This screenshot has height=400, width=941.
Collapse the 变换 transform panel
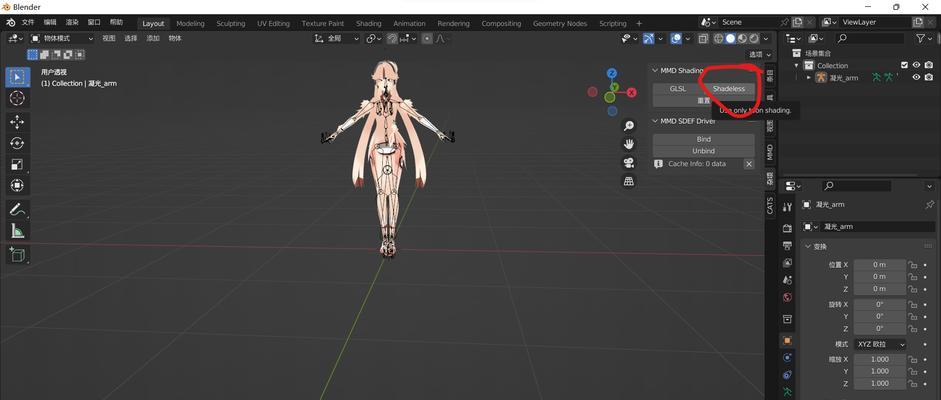(808, 246)
